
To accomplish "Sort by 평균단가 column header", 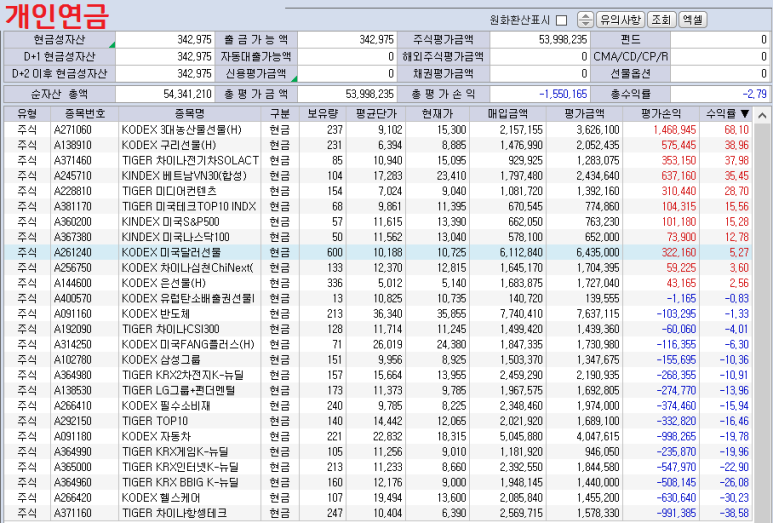I will coord(376,114).
